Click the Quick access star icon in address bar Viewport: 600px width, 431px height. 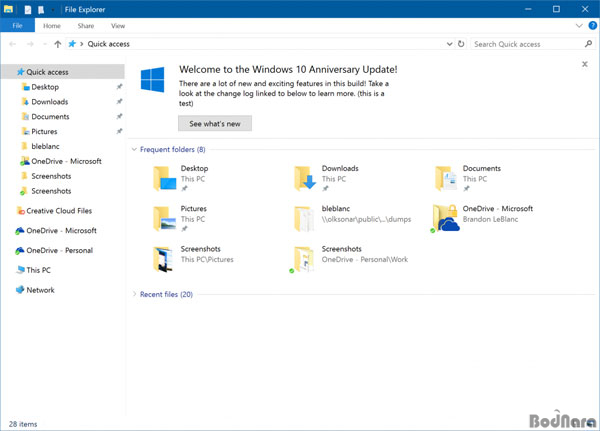click(x=72, y=44)
